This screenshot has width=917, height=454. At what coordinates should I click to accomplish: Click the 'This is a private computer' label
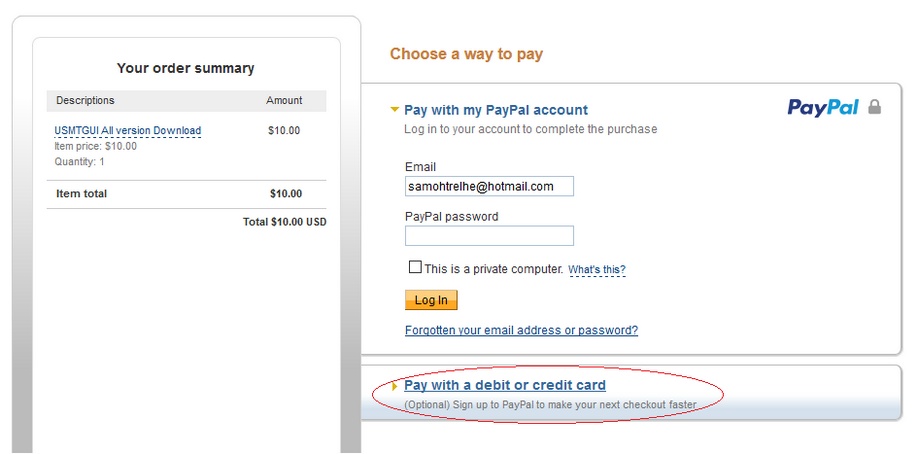click(494, 269)
